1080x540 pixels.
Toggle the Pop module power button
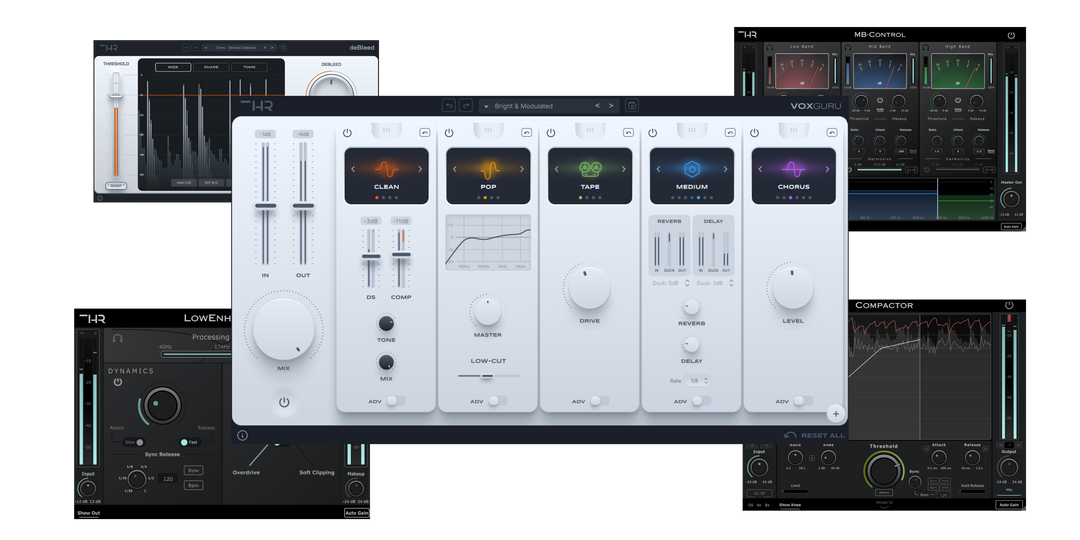tap(449, 132)
